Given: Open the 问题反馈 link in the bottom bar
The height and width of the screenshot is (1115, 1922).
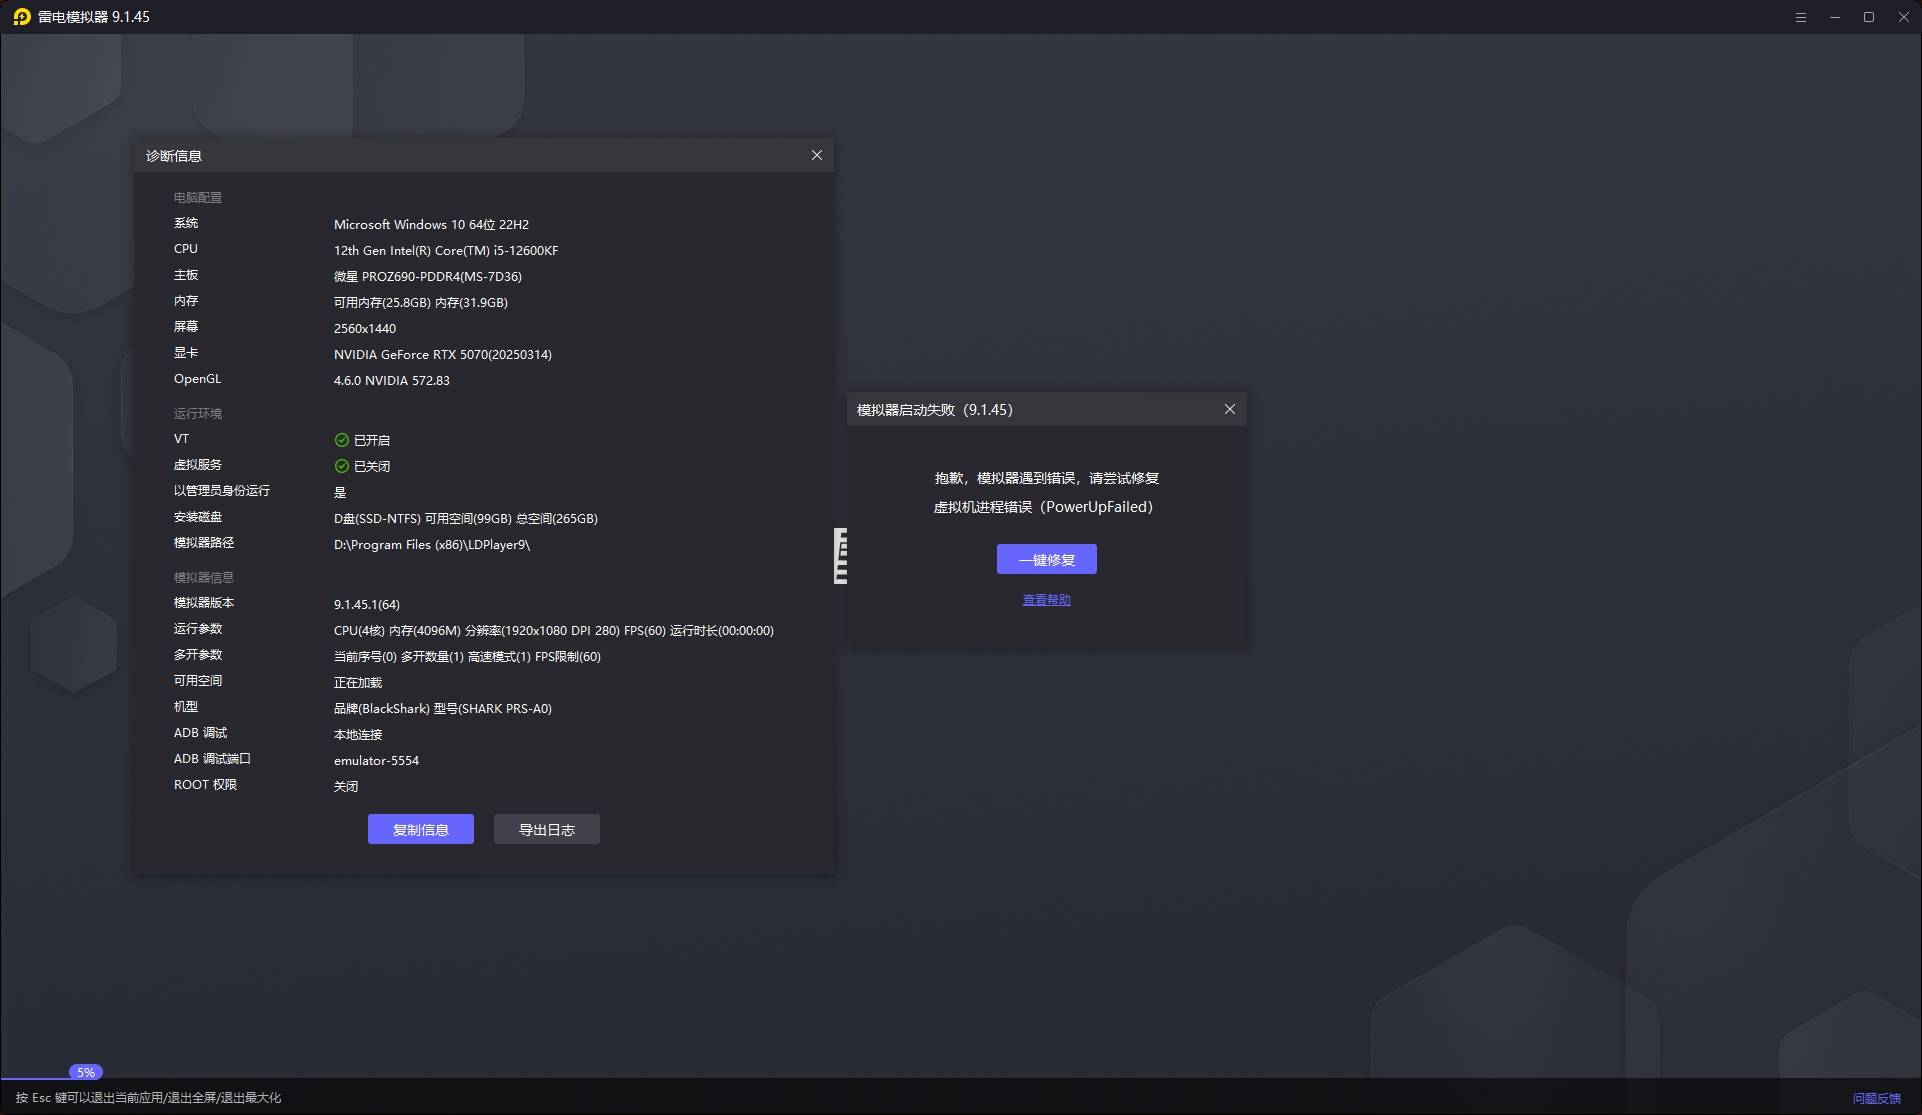Looking at the screenshot, I should (1876, 1098).
